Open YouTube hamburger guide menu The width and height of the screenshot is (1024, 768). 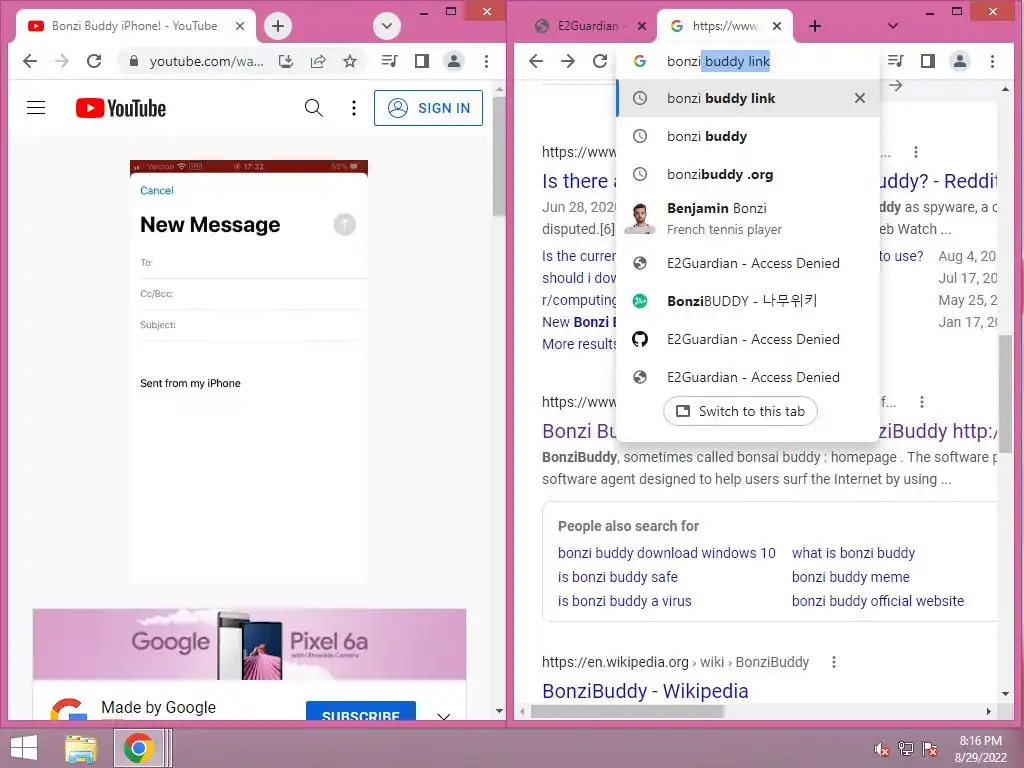click(x=36, y=108)
